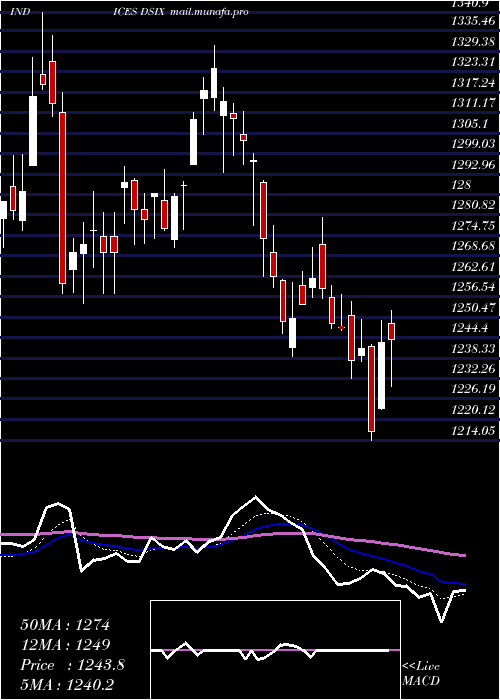Click the 1214.05 price axis label
The image size is (500, 700).
tap(474, 430)
